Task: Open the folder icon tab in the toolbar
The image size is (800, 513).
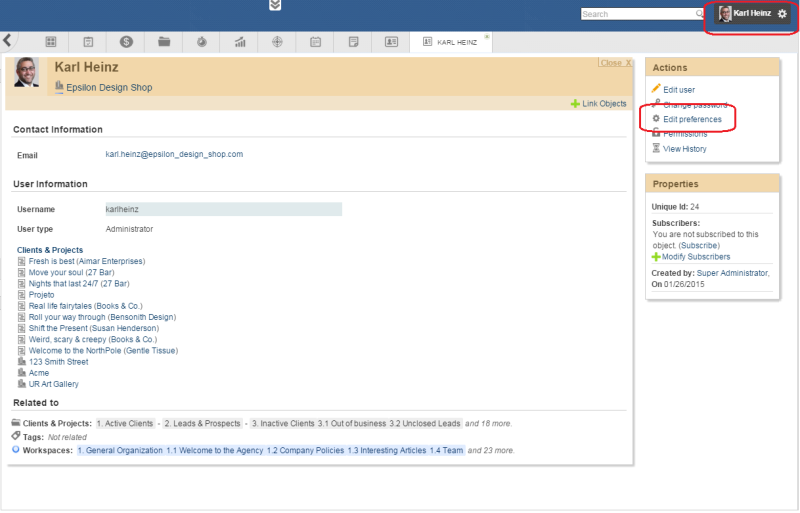Action: tap(164, 42)
